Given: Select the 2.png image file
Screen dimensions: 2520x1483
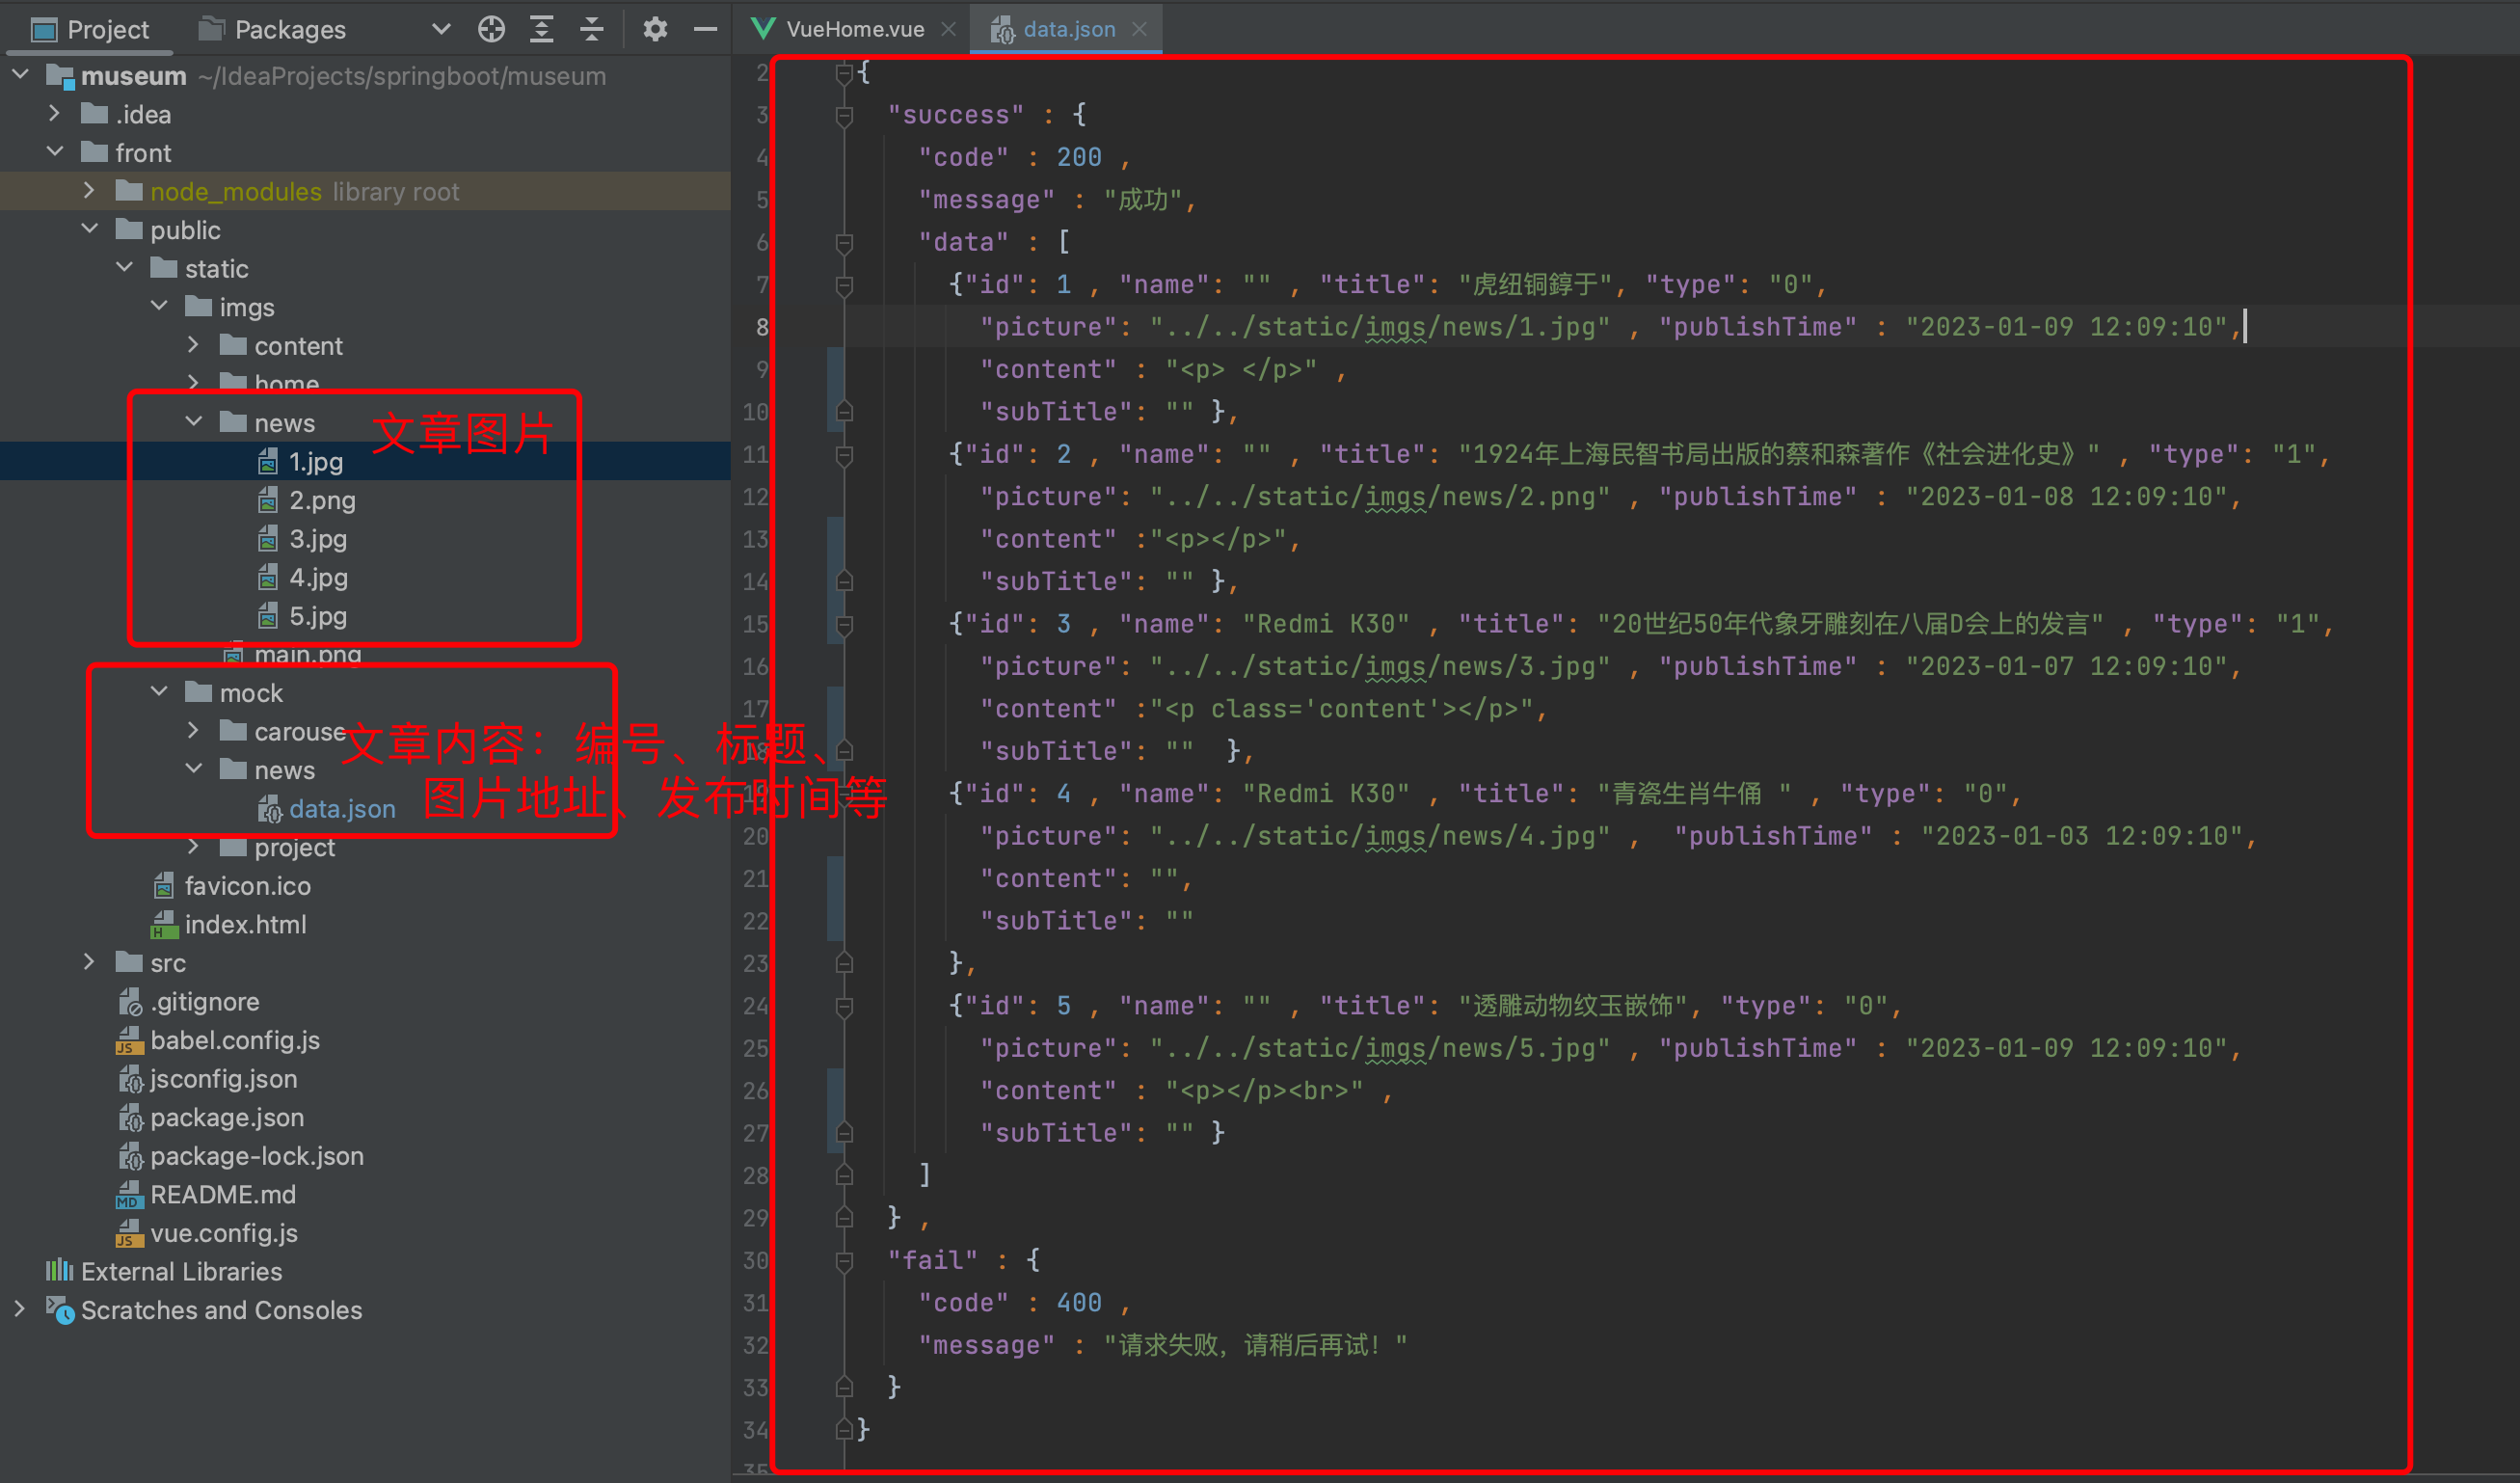Looking at the screenshot, I should tap(321, 500).
